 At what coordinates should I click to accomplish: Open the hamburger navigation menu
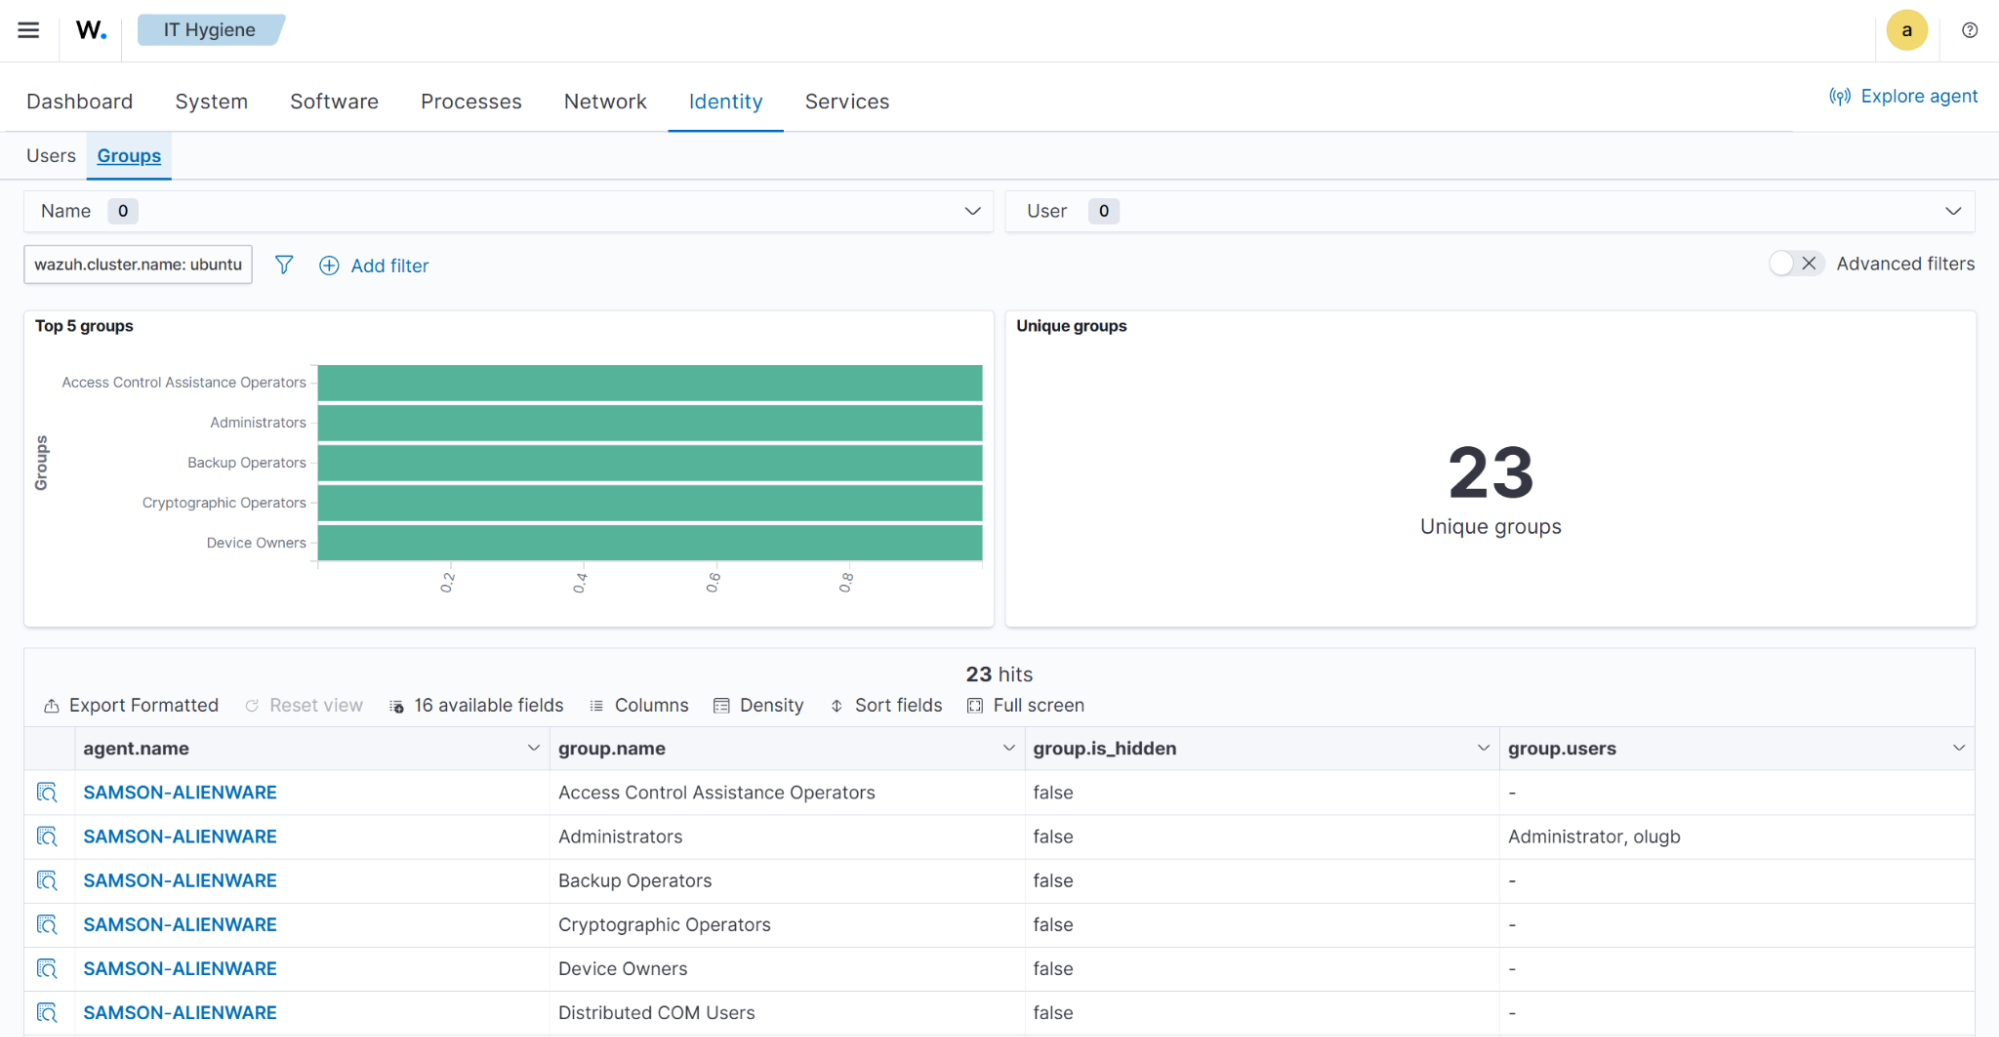pos(28,30)
